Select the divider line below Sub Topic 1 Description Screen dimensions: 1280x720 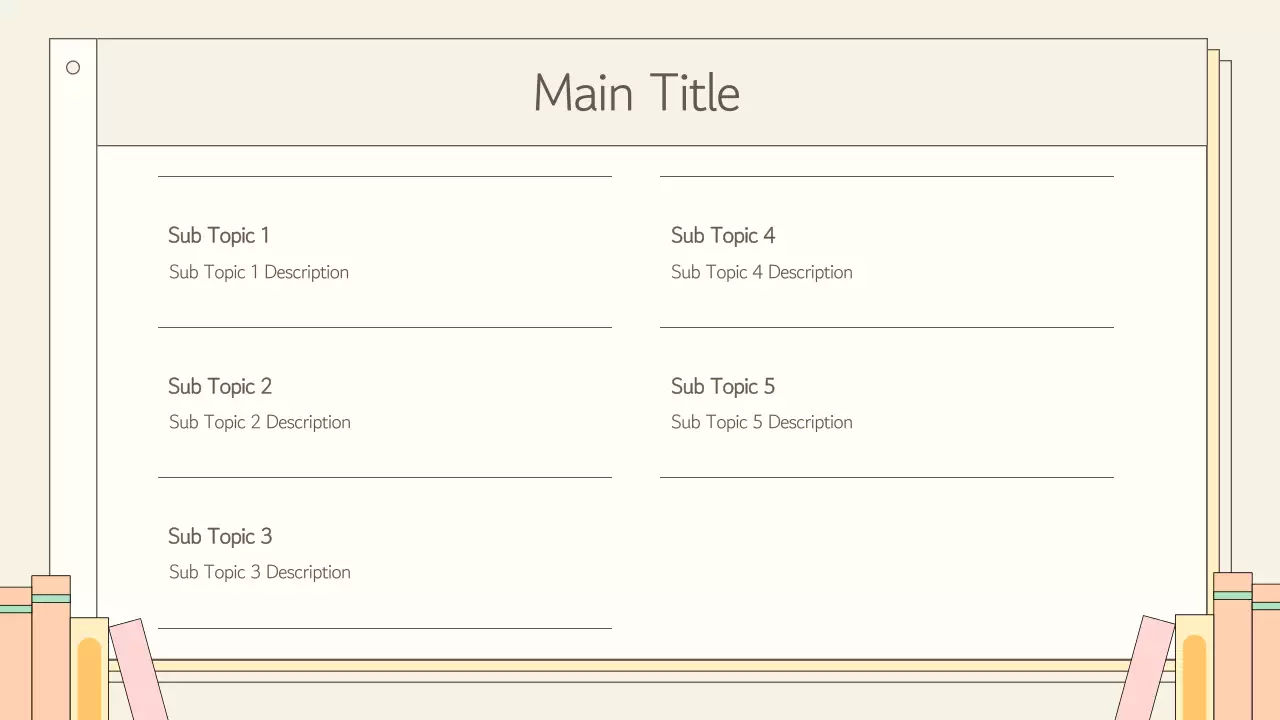tap(385, 327)
